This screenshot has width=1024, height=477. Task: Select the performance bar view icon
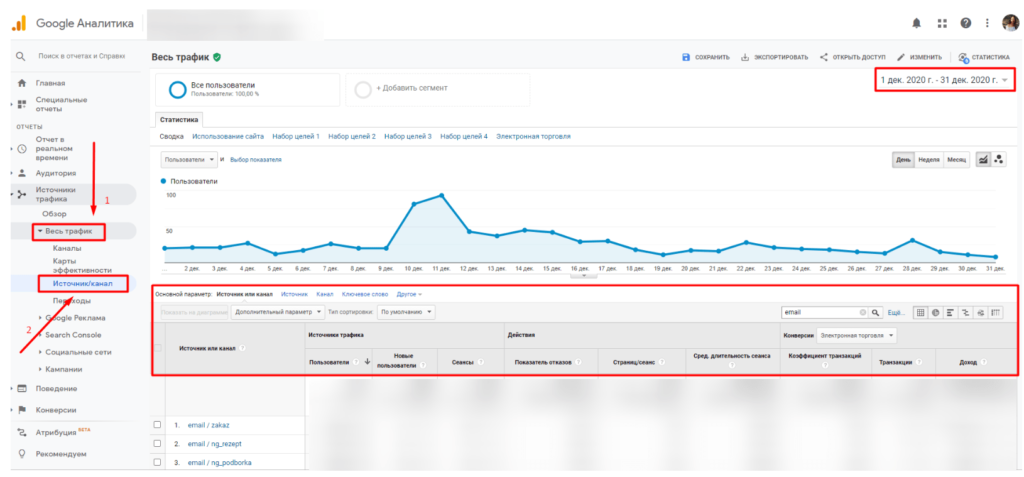951,313
